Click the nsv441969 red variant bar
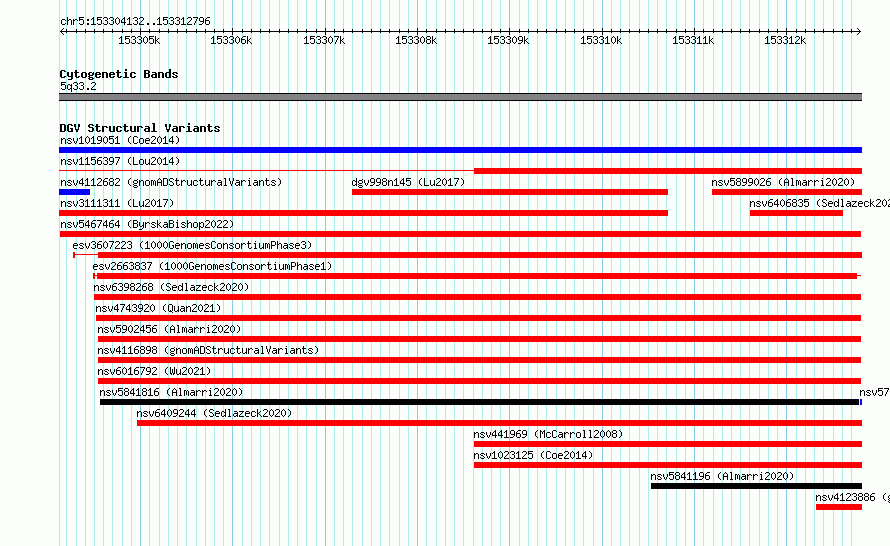This screenshot has width=890, height=546. click(668, 444)
